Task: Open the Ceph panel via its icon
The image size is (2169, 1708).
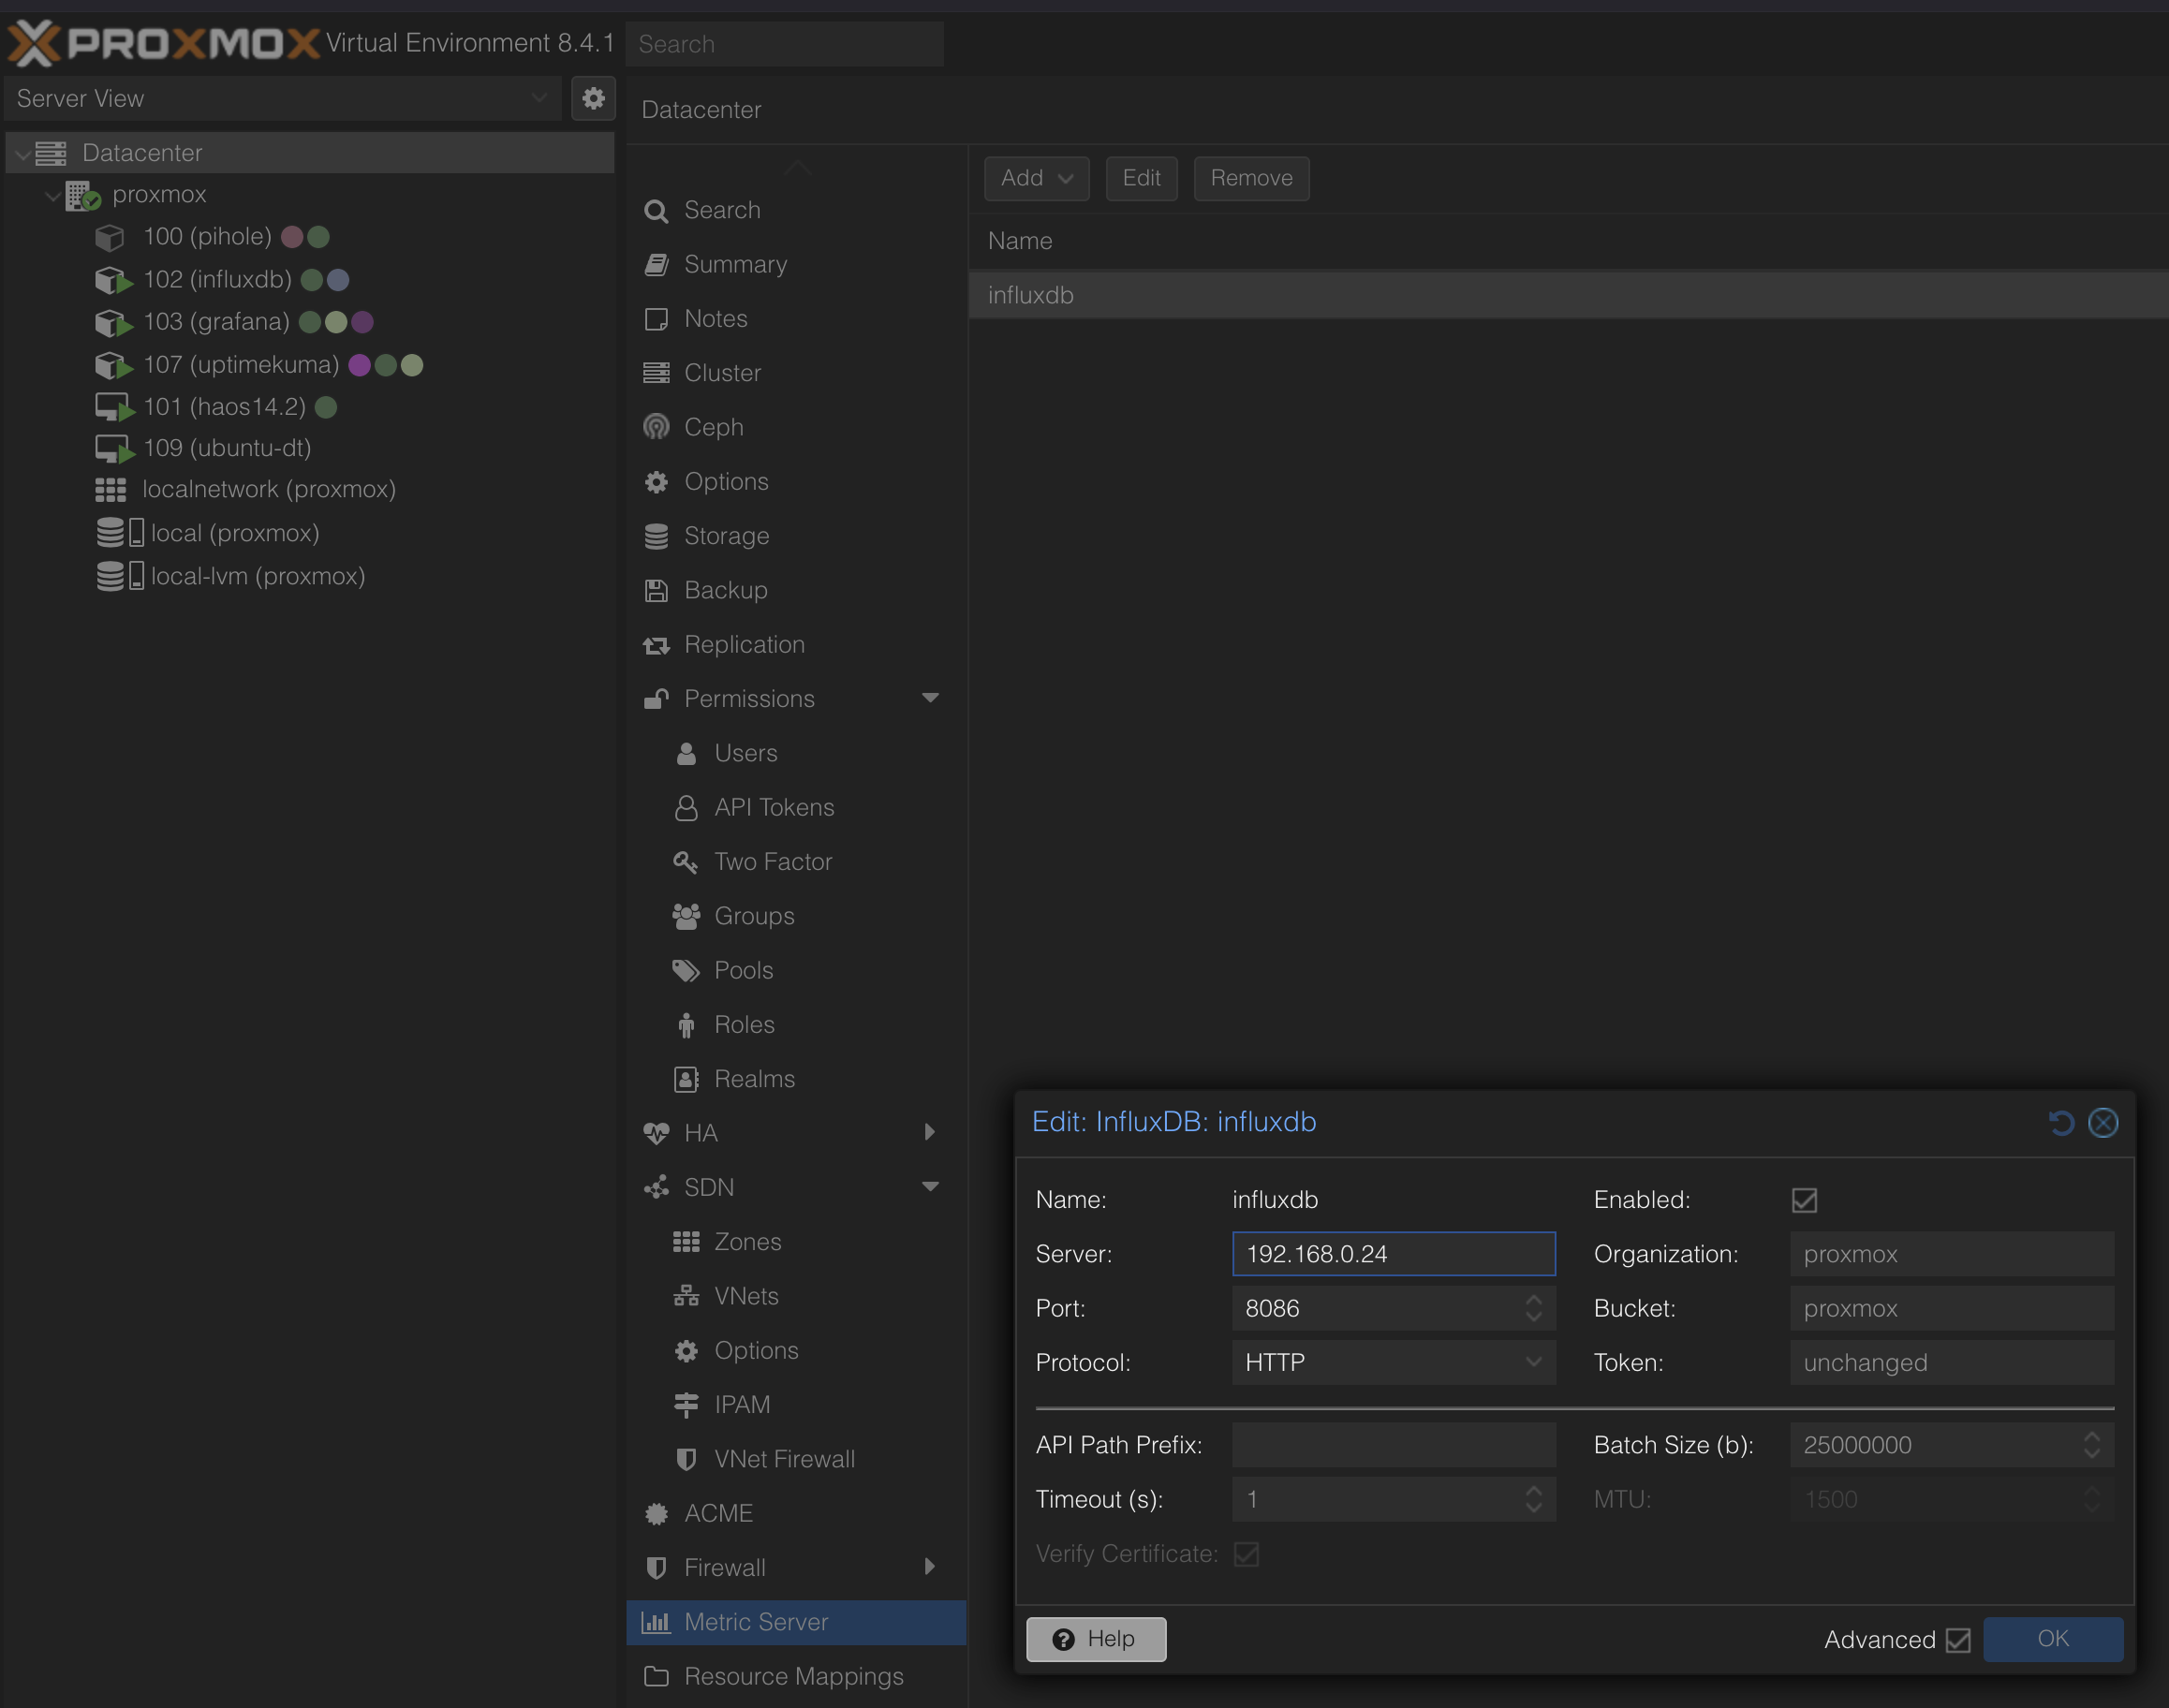Action: click(657, 427)
